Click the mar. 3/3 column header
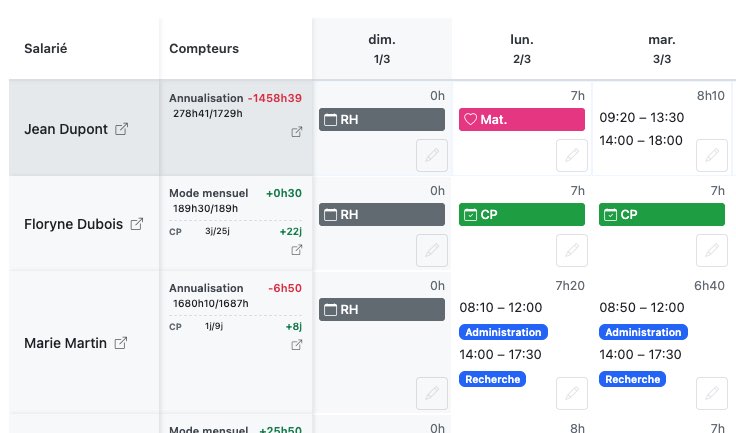 click(x=661, y=49)
